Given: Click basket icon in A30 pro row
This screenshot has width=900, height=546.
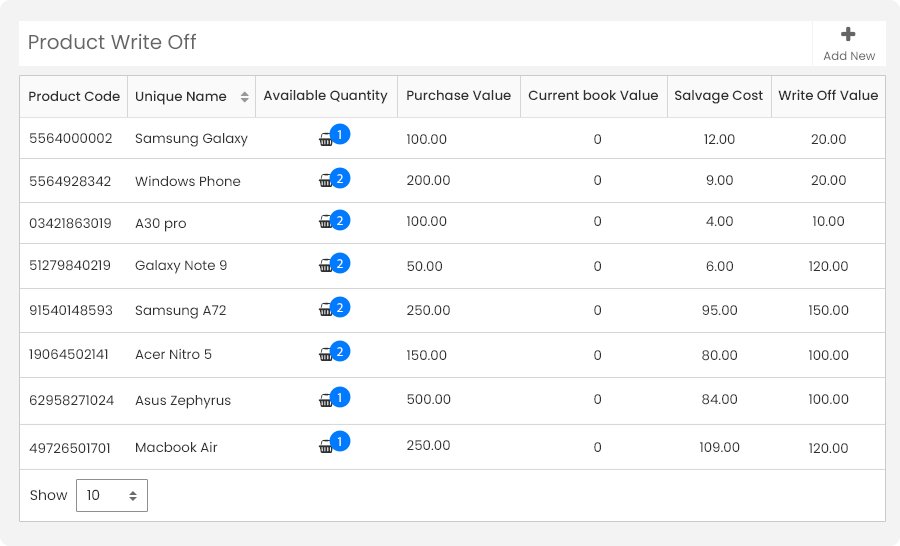Looking at the screenshot, I should tap(325, 222).
